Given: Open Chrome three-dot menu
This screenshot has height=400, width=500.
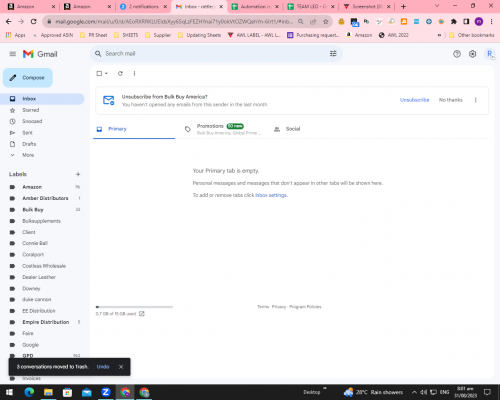Looking at the screenshot, I should (x=492, y=22).
